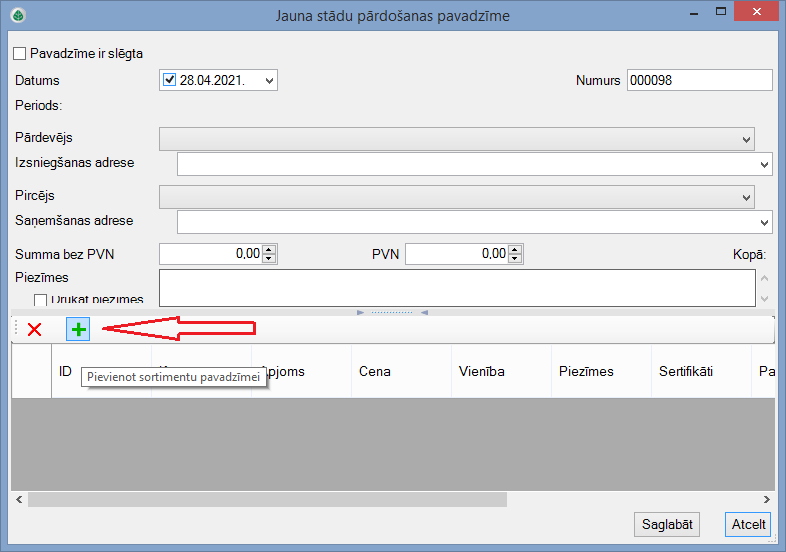
Task: Check the 'Drukāt piezīmes' checkbox
Action: pyautogui.click(x=41, y=300)
